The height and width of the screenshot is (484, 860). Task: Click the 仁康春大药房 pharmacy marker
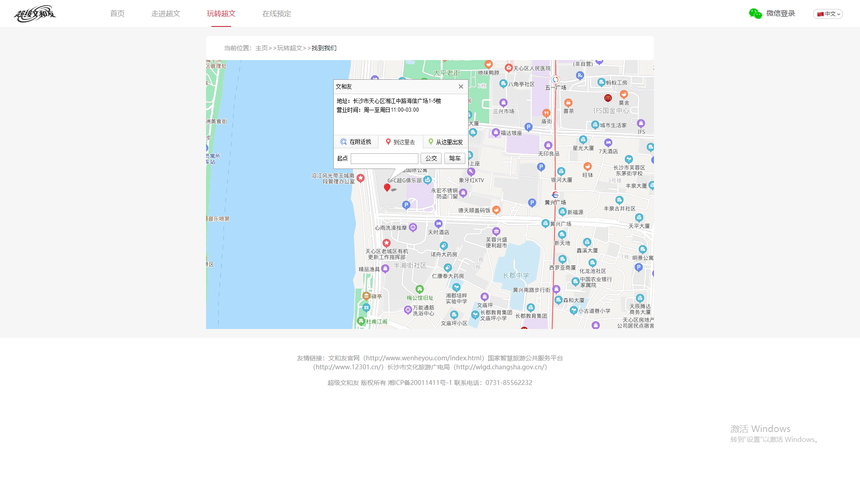click(448, 268)
